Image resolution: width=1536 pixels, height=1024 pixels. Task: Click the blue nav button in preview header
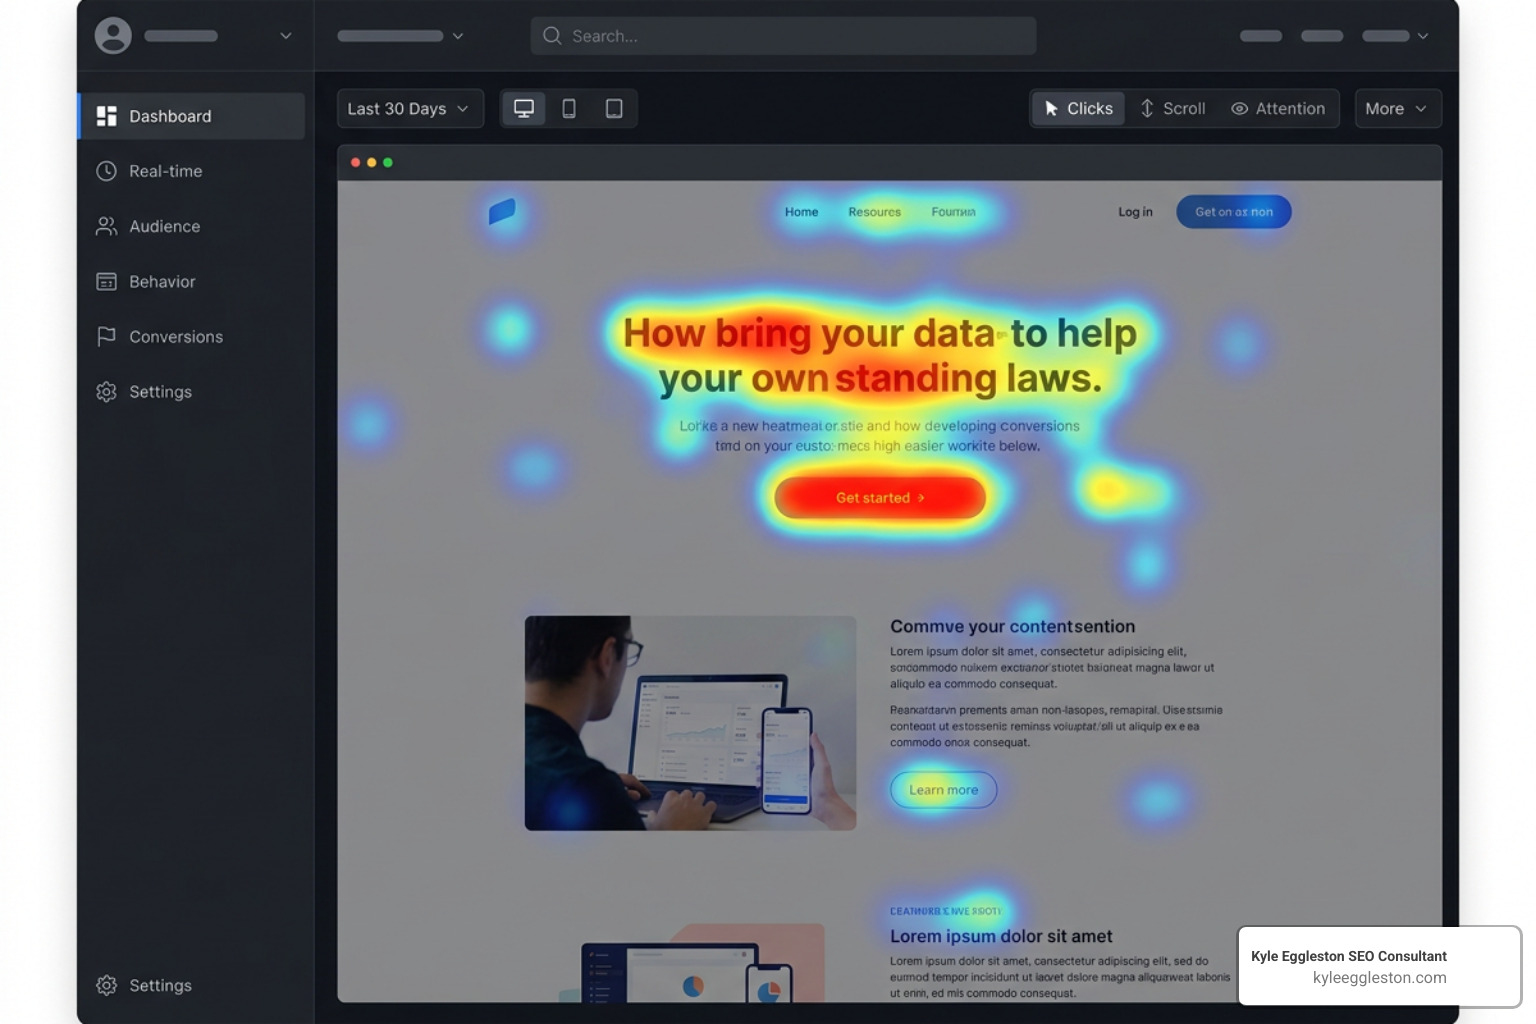[x=1234, y=212]
